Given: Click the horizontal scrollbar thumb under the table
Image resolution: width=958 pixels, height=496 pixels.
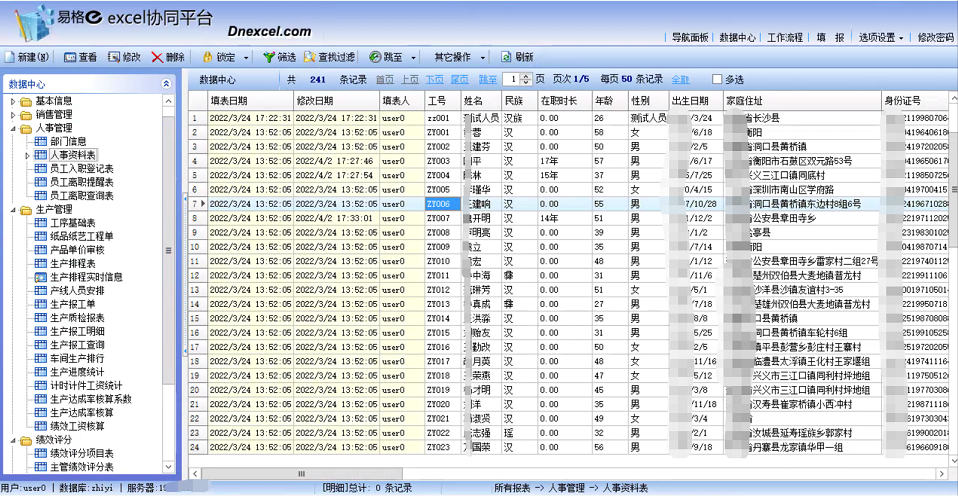Looking at the screenshot, I should (302, 473).
